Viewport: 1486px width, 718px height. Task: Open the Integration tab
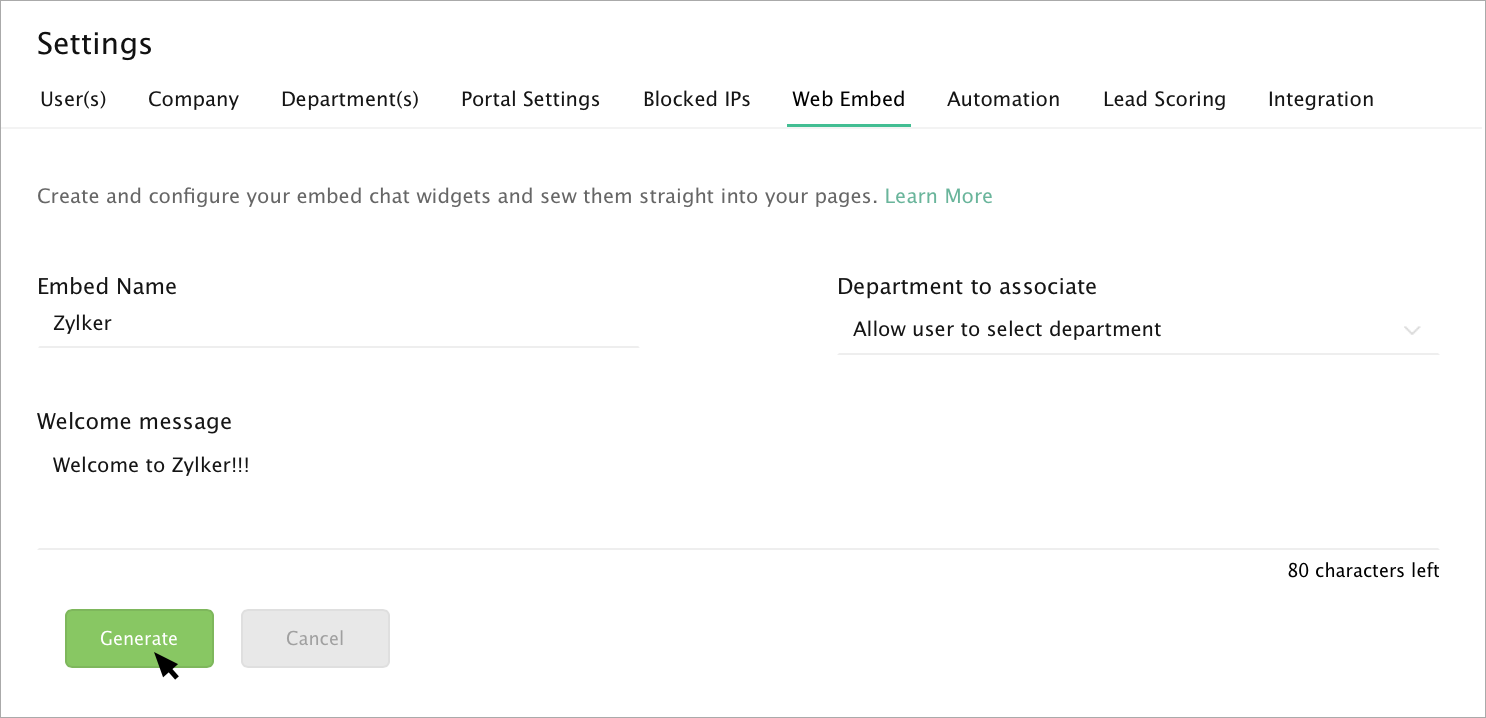tap(1320, 99)
